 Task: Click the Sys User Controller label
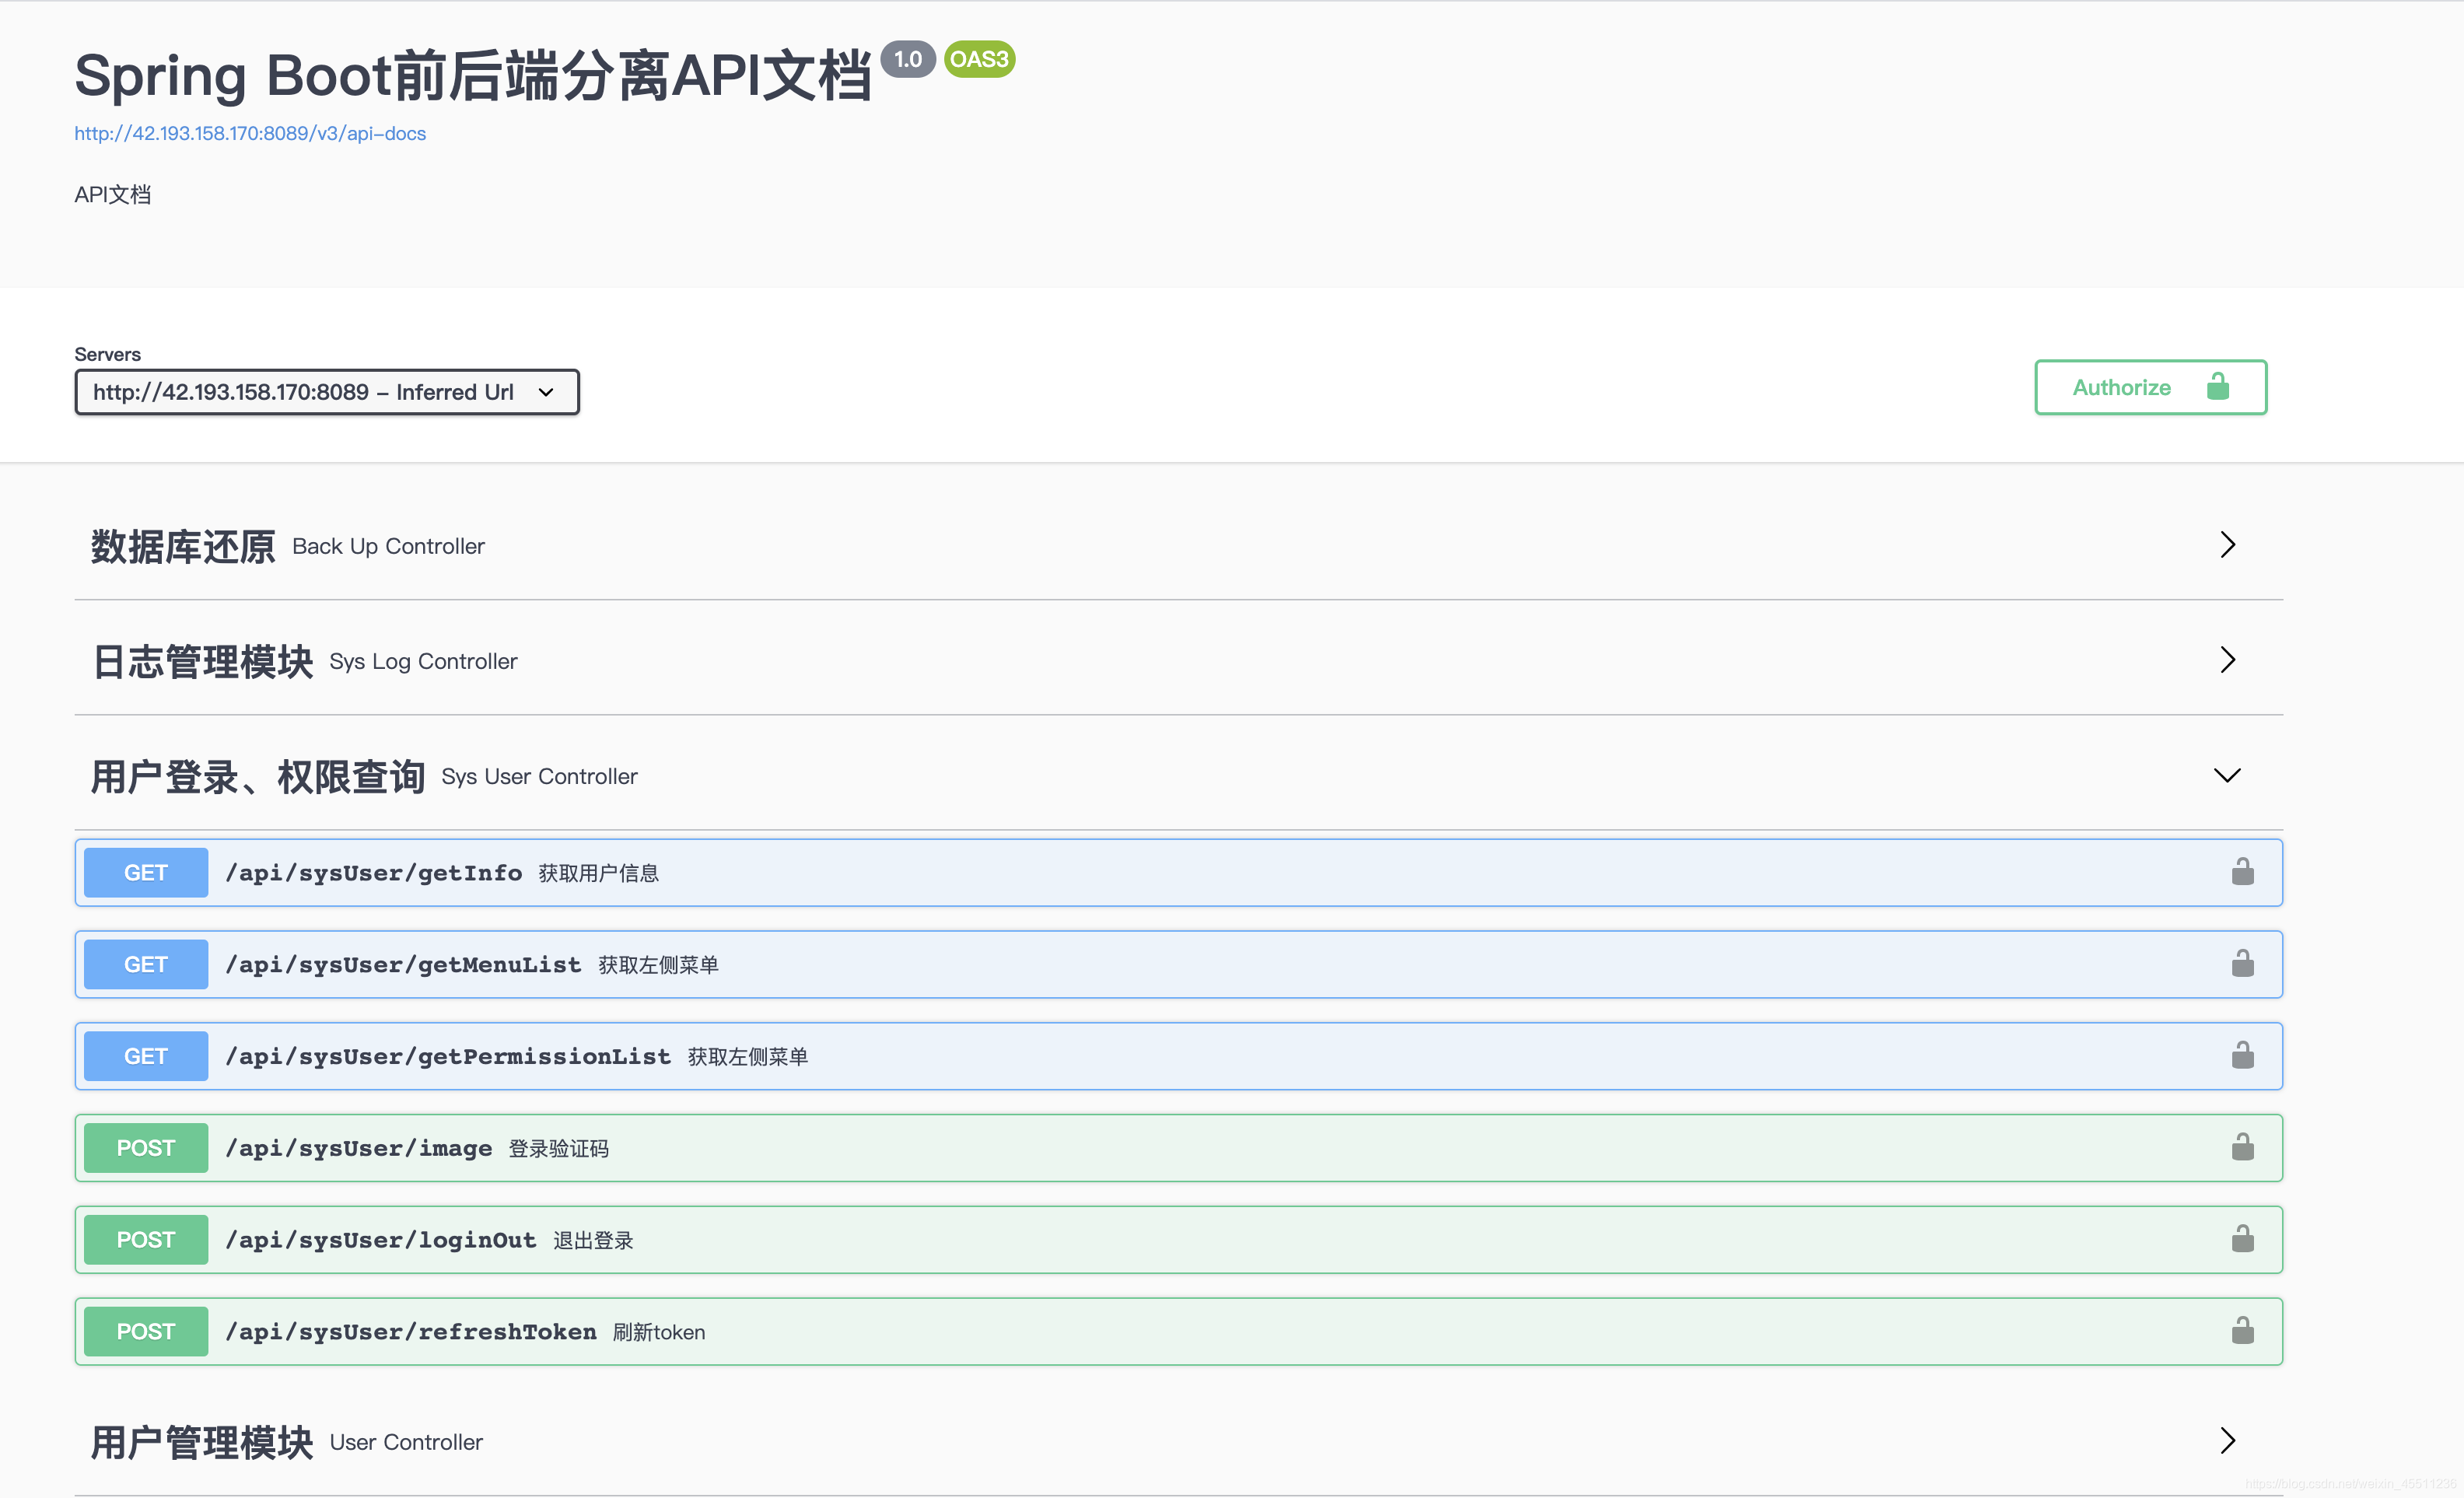(x=540, y=777)
